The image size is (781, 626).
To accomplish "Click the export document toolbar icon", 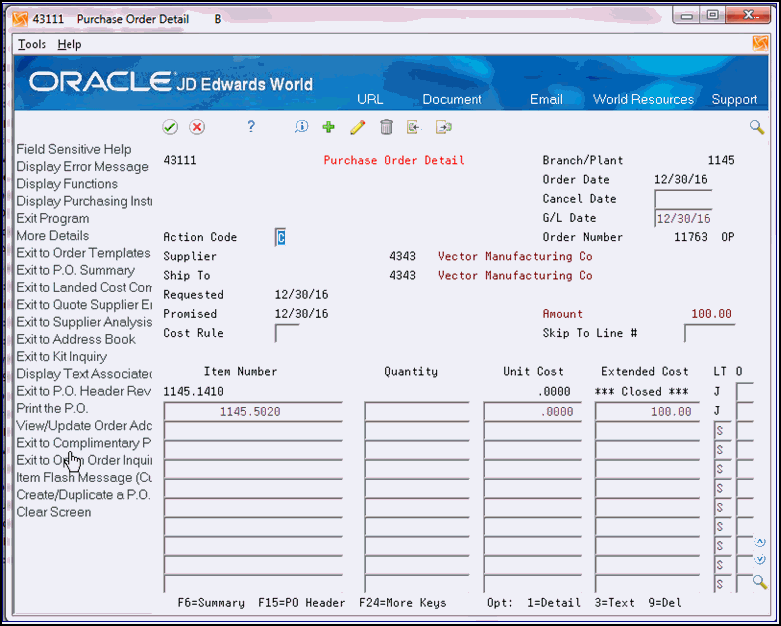I will [x=443, y=127].
